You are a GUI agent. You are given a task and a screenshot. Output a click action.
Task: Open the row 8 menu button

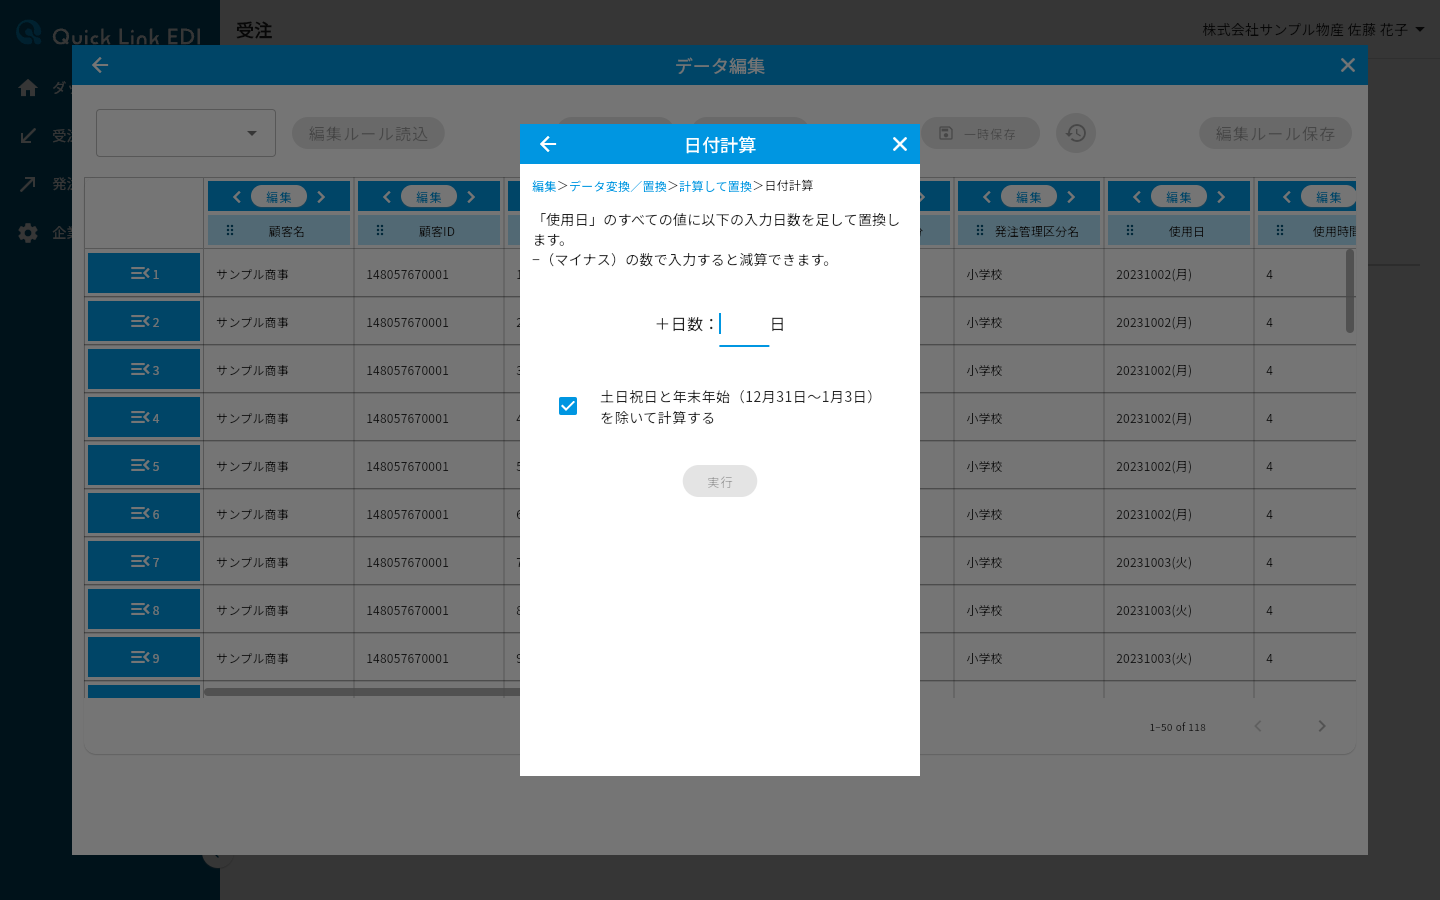tap(144, 609)
